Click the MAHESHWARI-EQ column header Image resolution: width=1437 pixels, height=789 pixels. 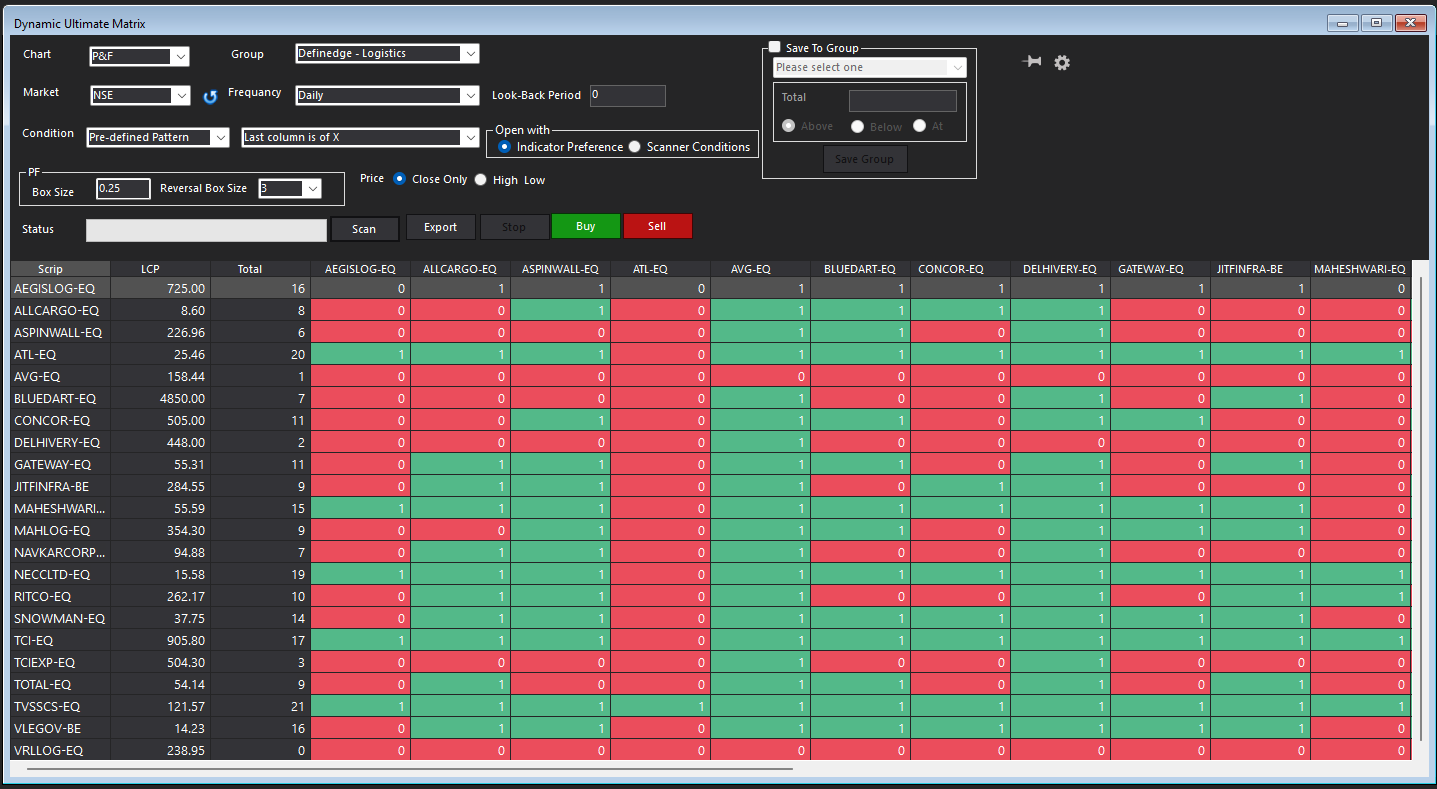tap(1360, 269)
